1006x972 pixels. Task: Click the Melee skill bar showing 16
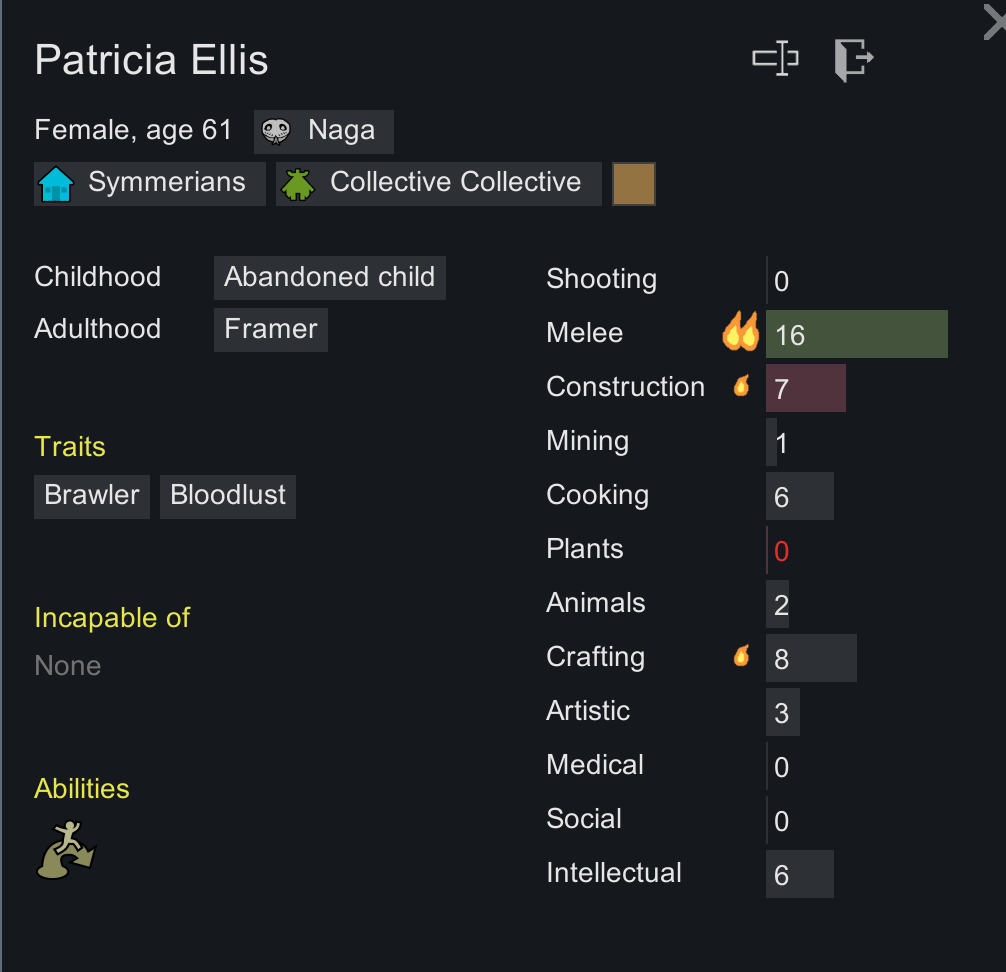point(857,334)
